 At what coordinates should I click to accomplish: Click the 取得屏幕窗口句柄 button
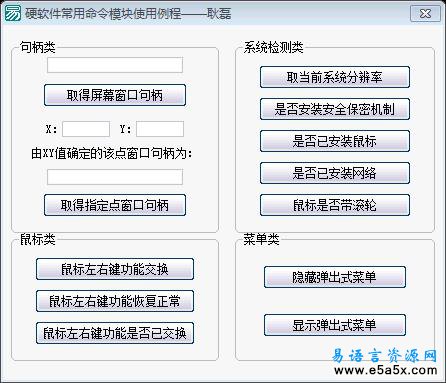115,95
